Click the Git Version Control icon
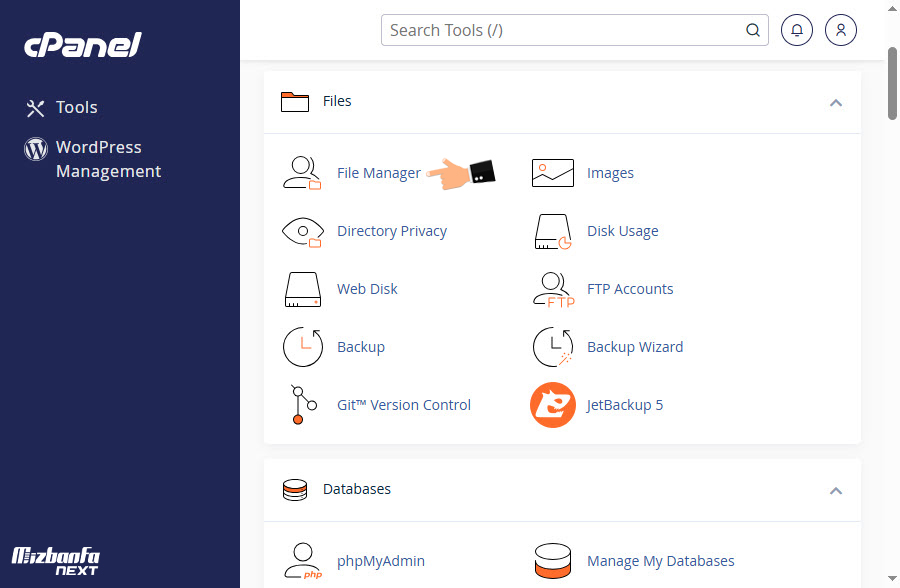The width and height of the screenshot is (900, 588). pyautogui.click(x=302, y=405)
